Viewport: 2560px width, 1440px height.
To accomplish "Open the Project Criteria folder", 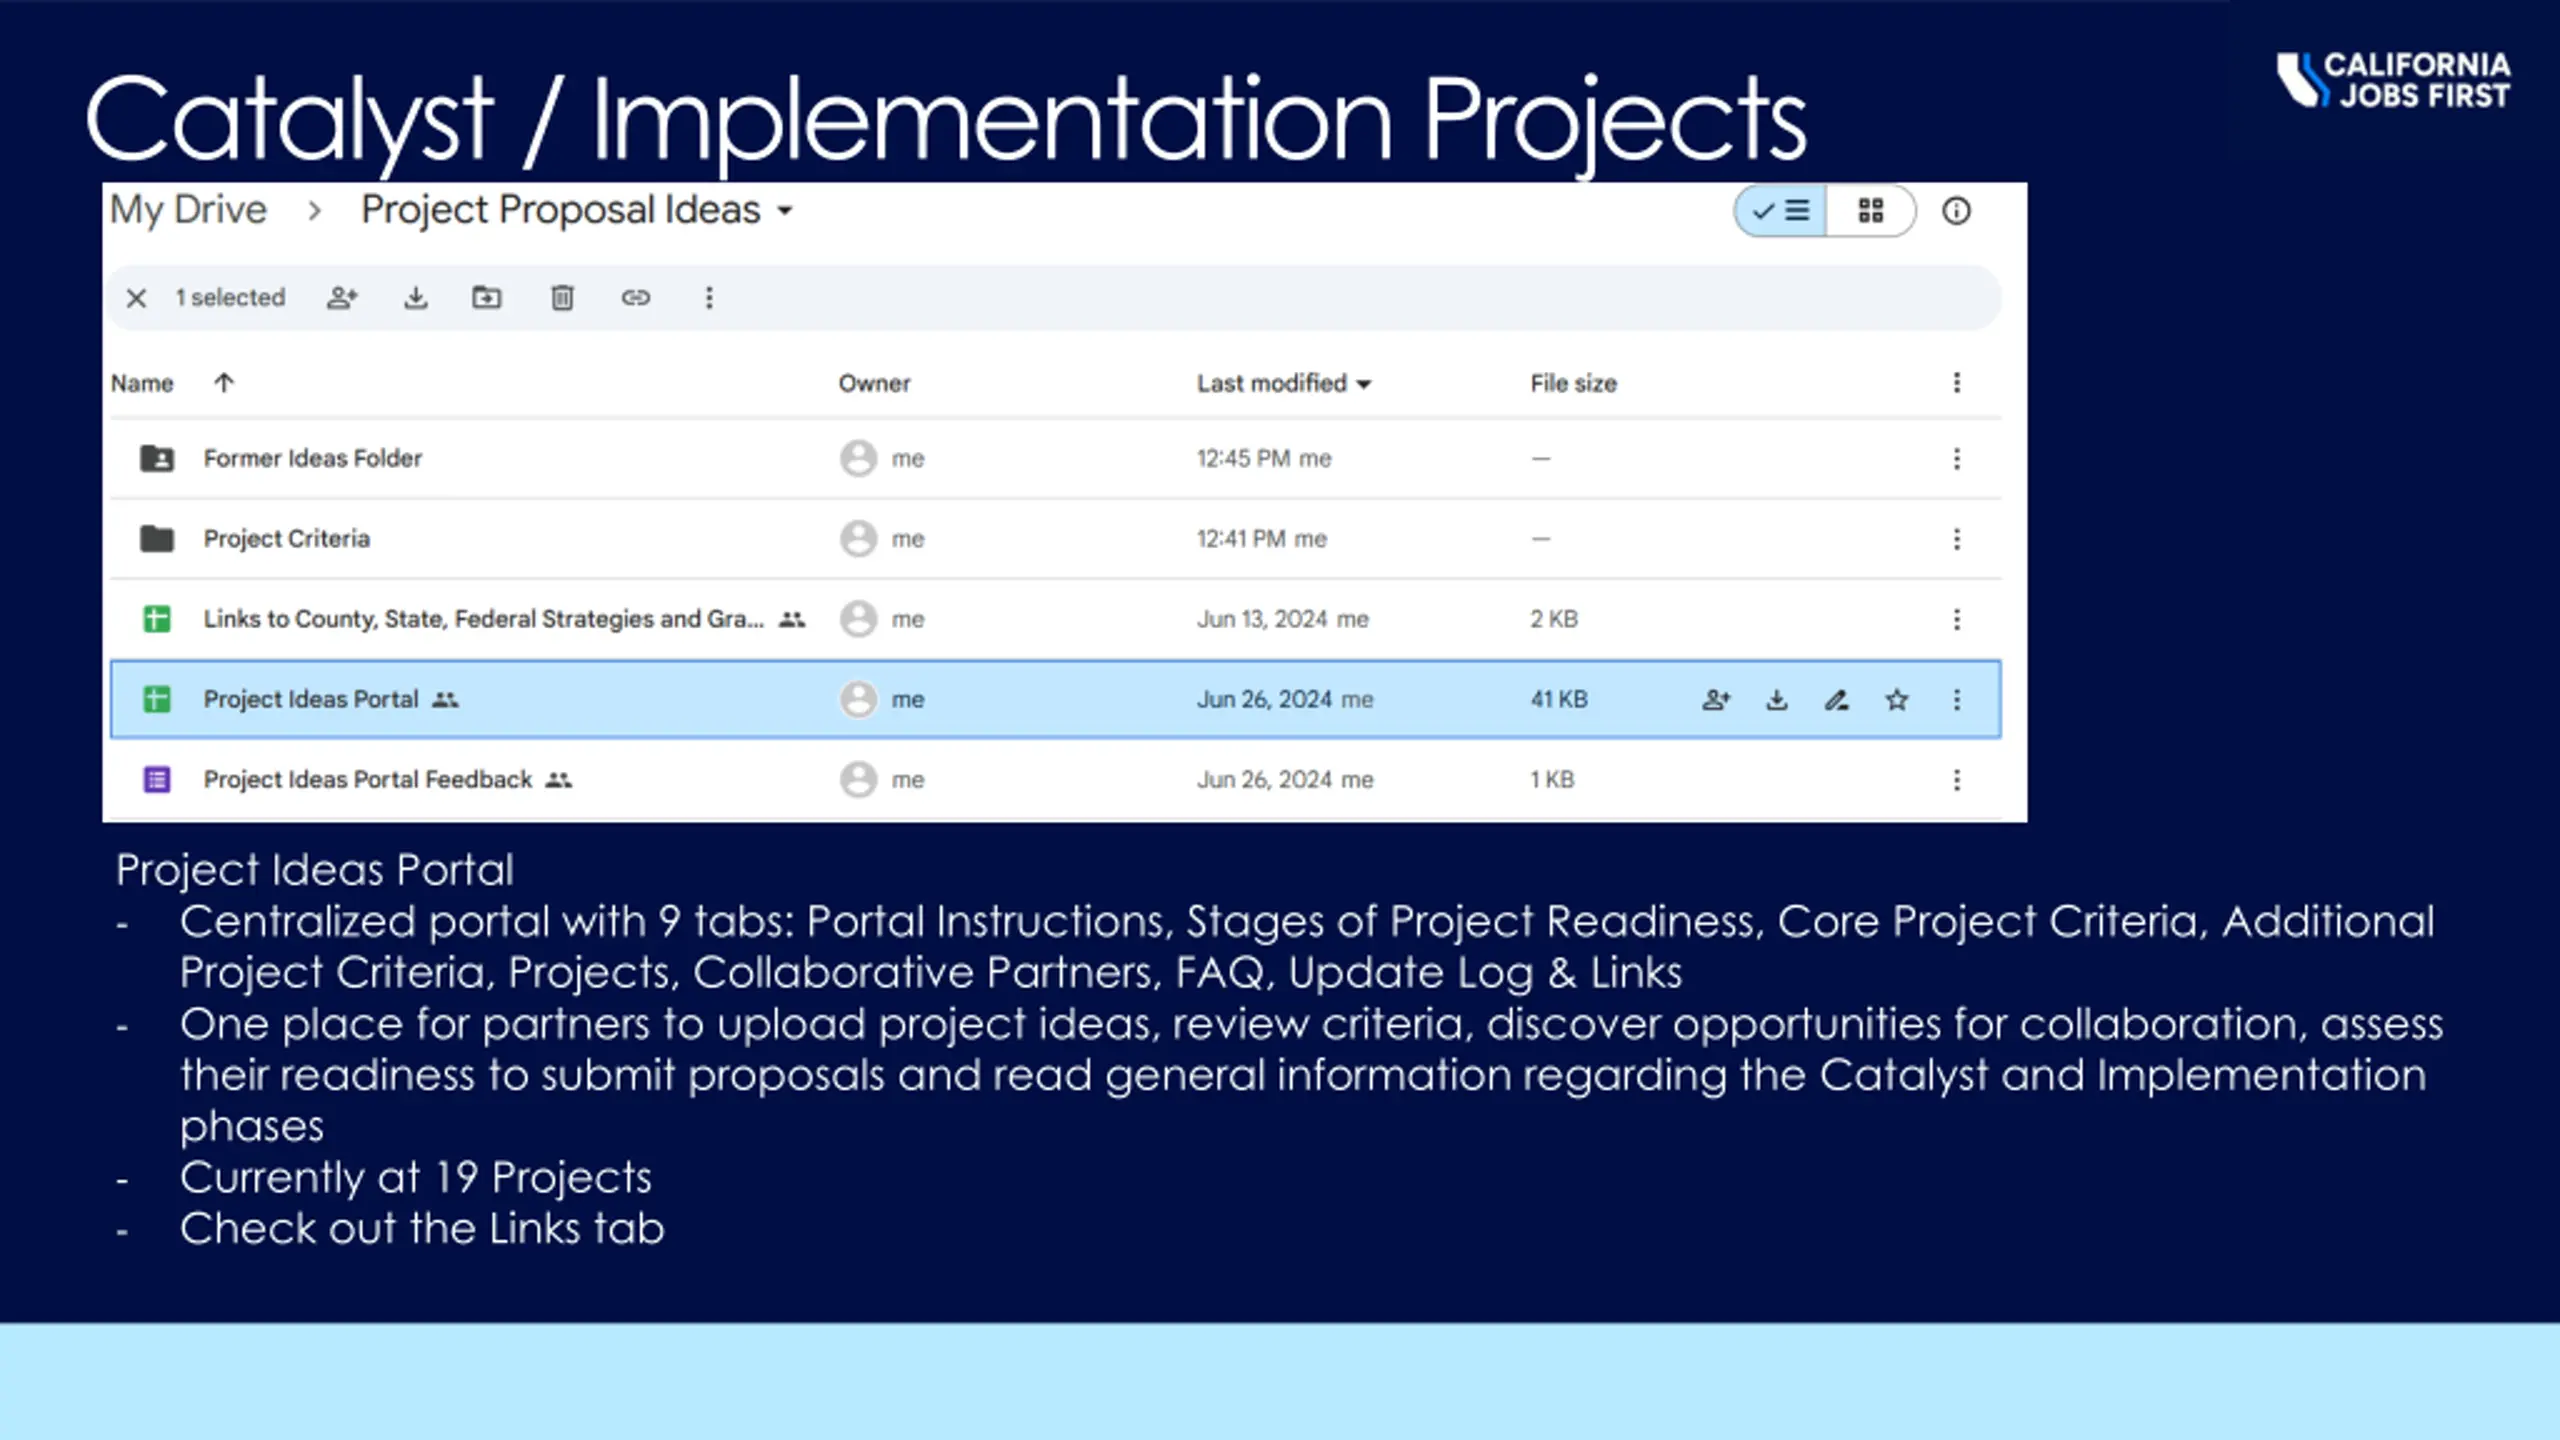I will (287, 539).
